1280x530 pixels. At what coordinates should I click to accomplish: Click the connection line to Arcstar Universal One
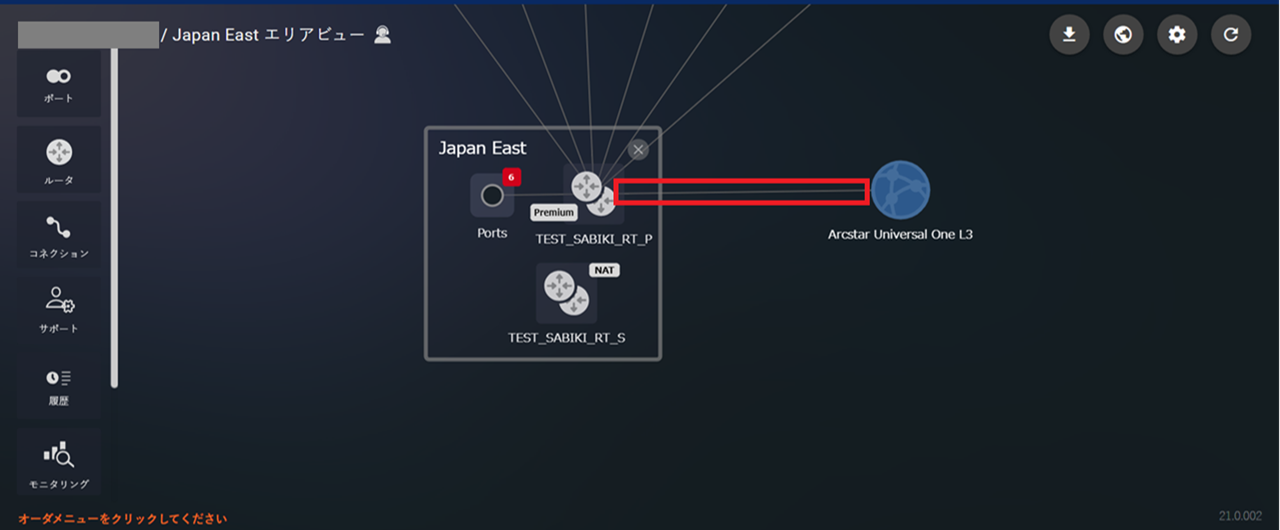(741, 191)
